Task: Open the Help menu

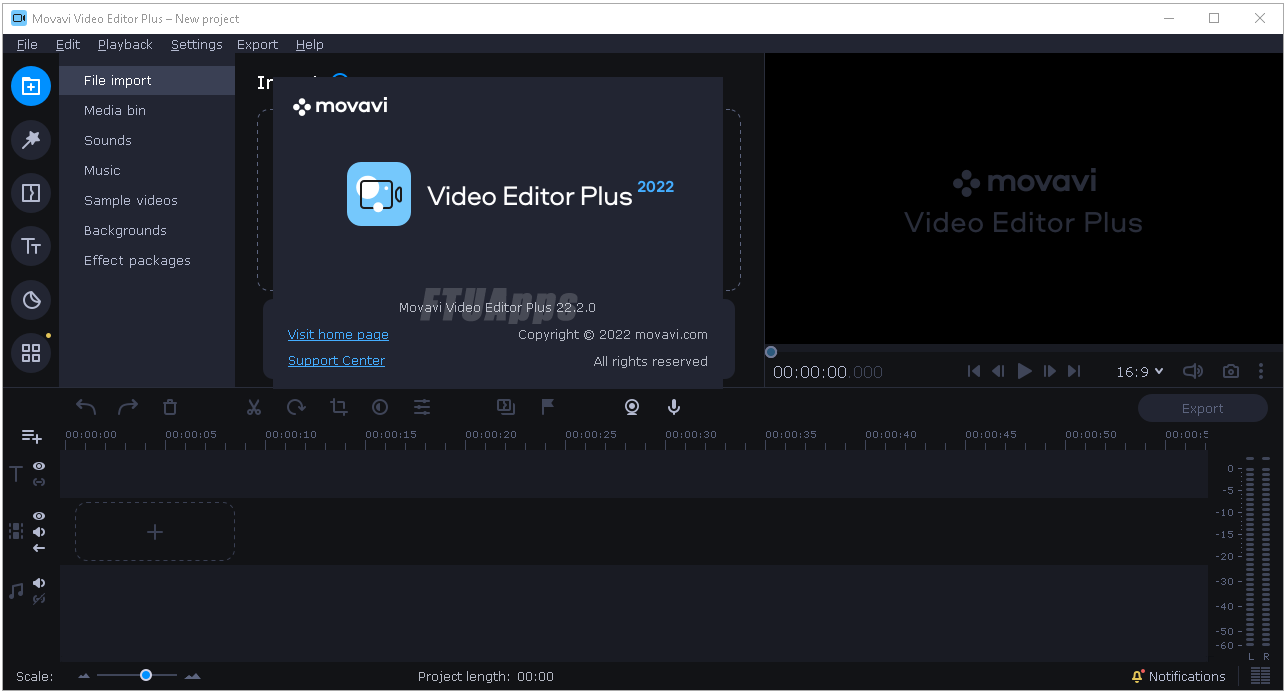Action: [310, 44]
